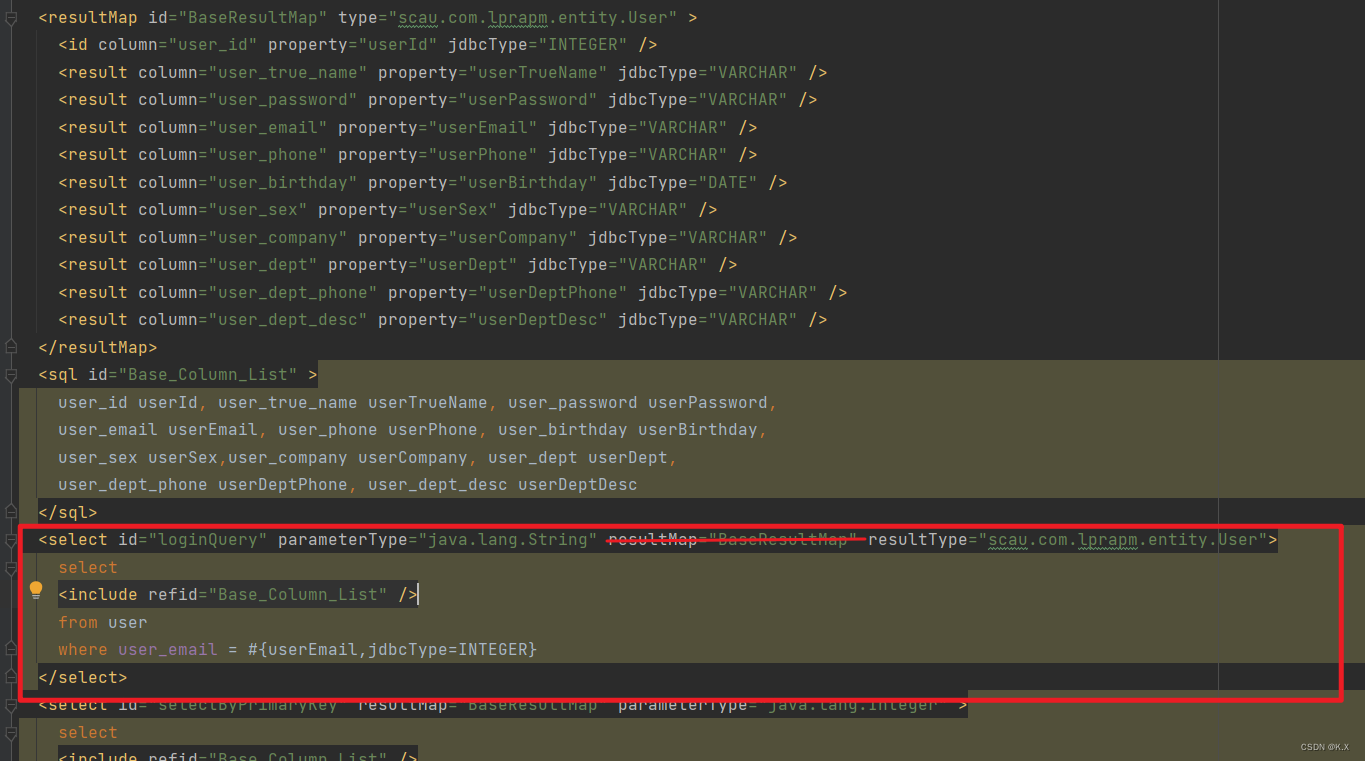Click column="user_phone" in result row
The height and width of the screenshot is (761, 1365).
pos(233,155)
